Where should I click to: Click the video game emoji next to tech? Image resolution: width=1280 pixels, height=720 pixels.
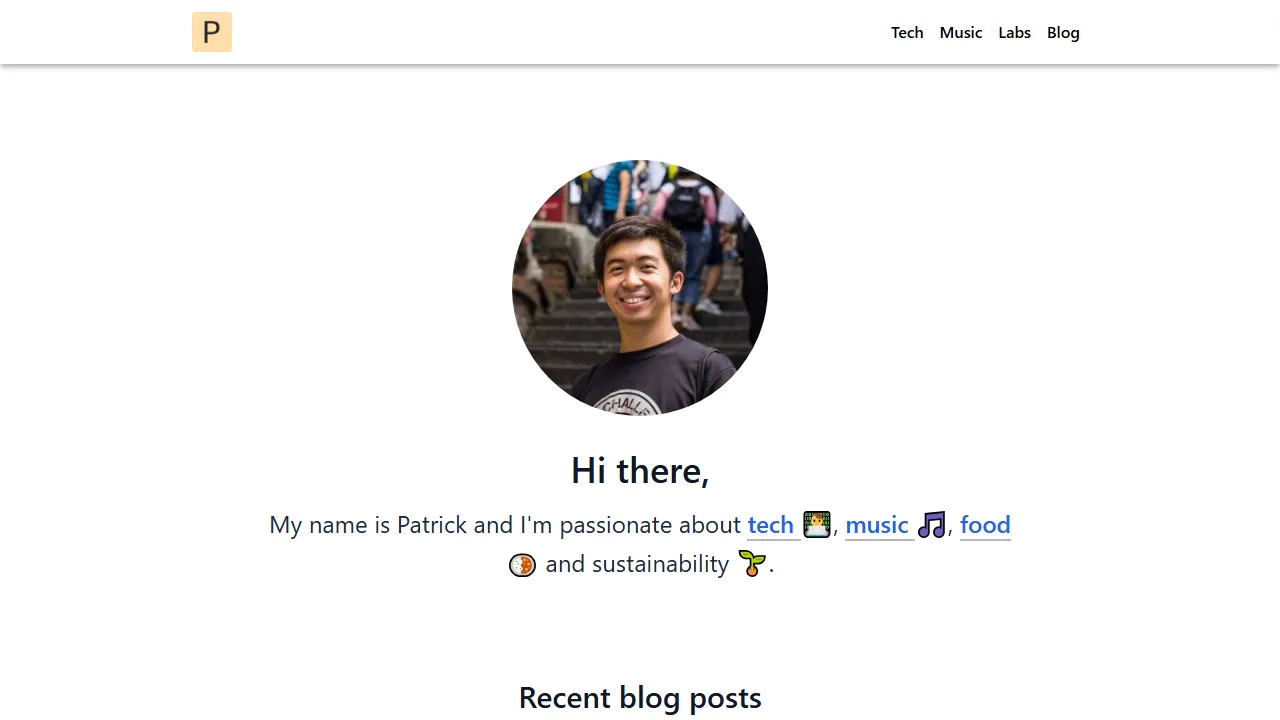pos(816,524)
